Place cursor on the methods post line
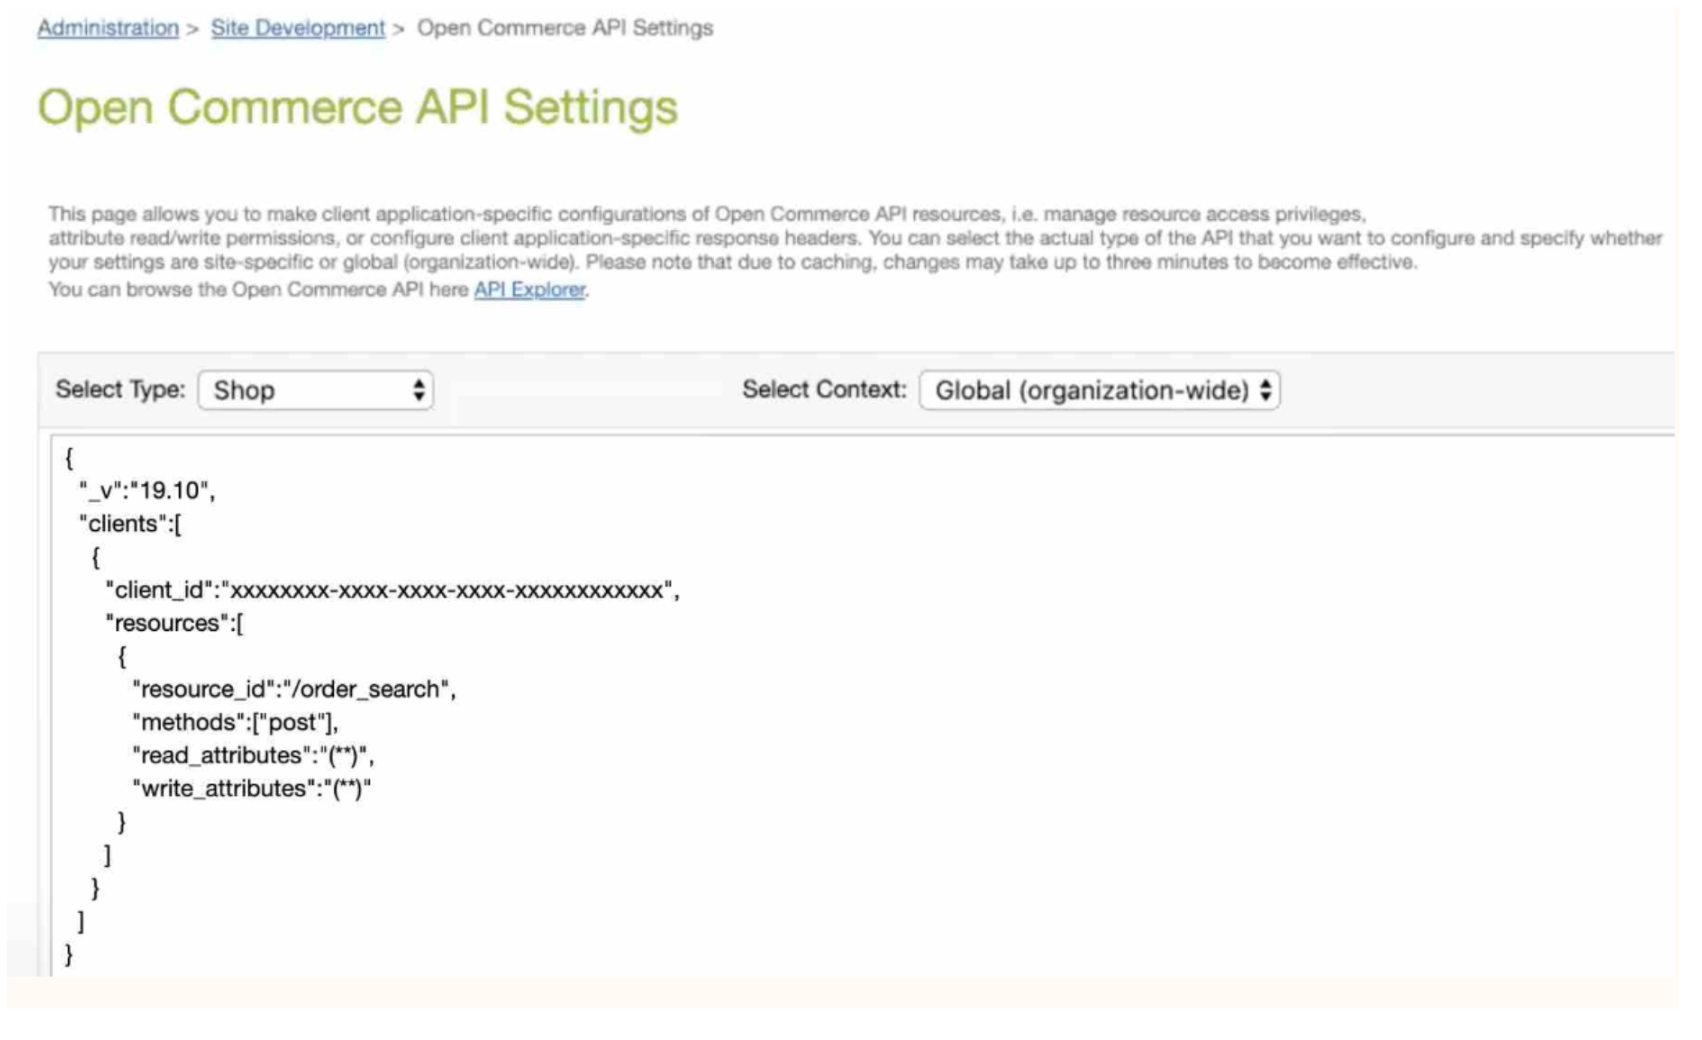The width and height of the screenshot is (1702, 1040). click(235, 722)
